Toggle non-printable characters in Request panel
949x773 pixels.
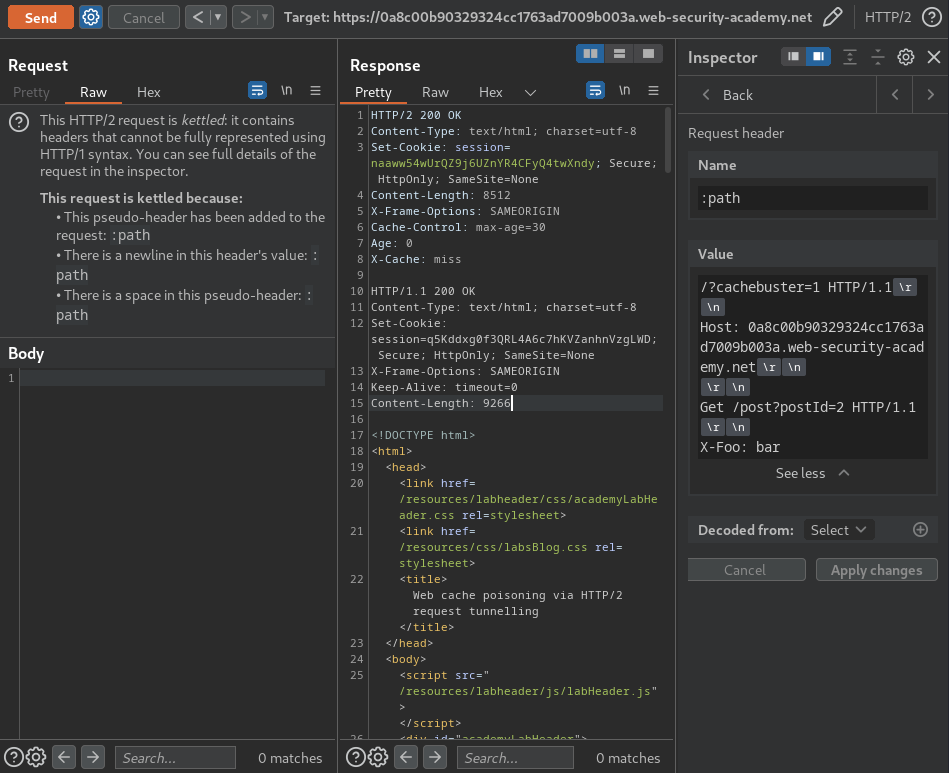coord(286,91)
